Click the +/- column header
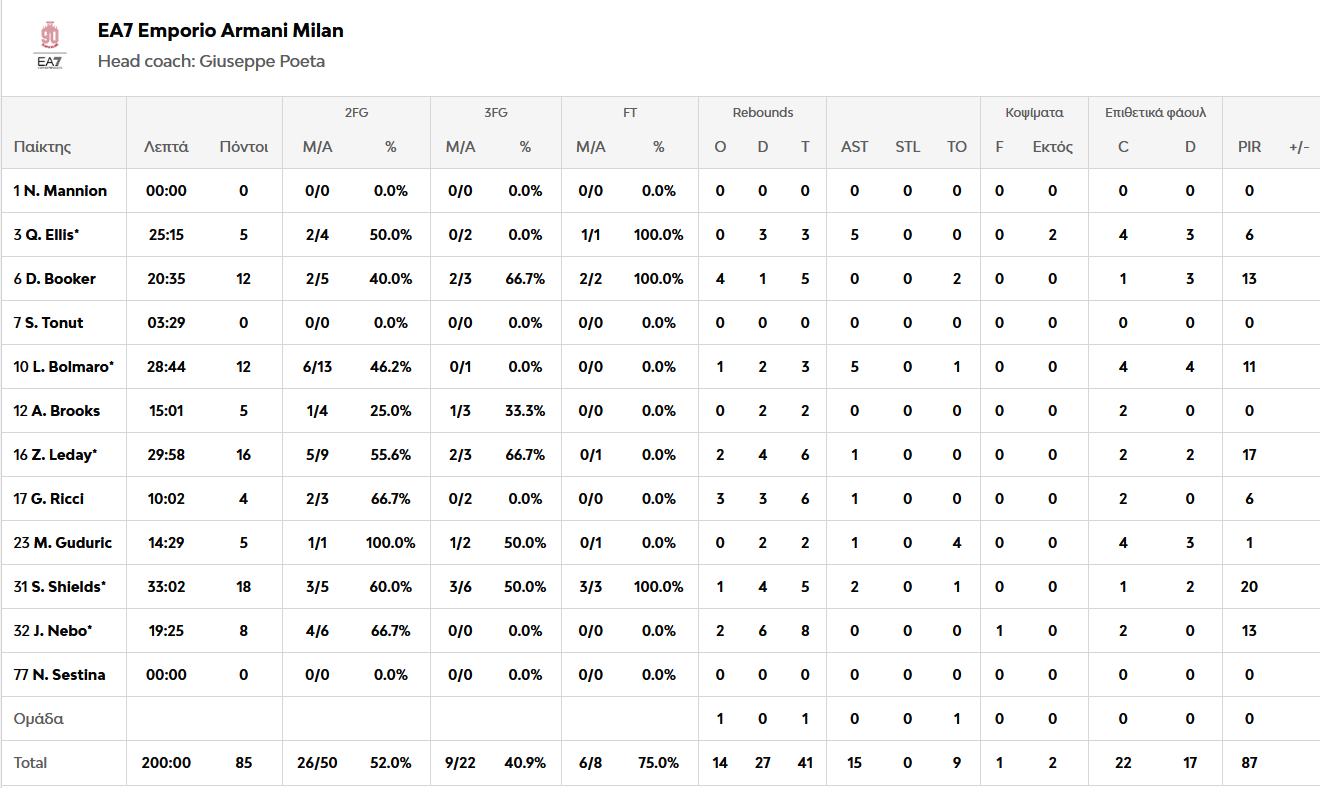The image size is (1320, 788). coord(1299,147)
